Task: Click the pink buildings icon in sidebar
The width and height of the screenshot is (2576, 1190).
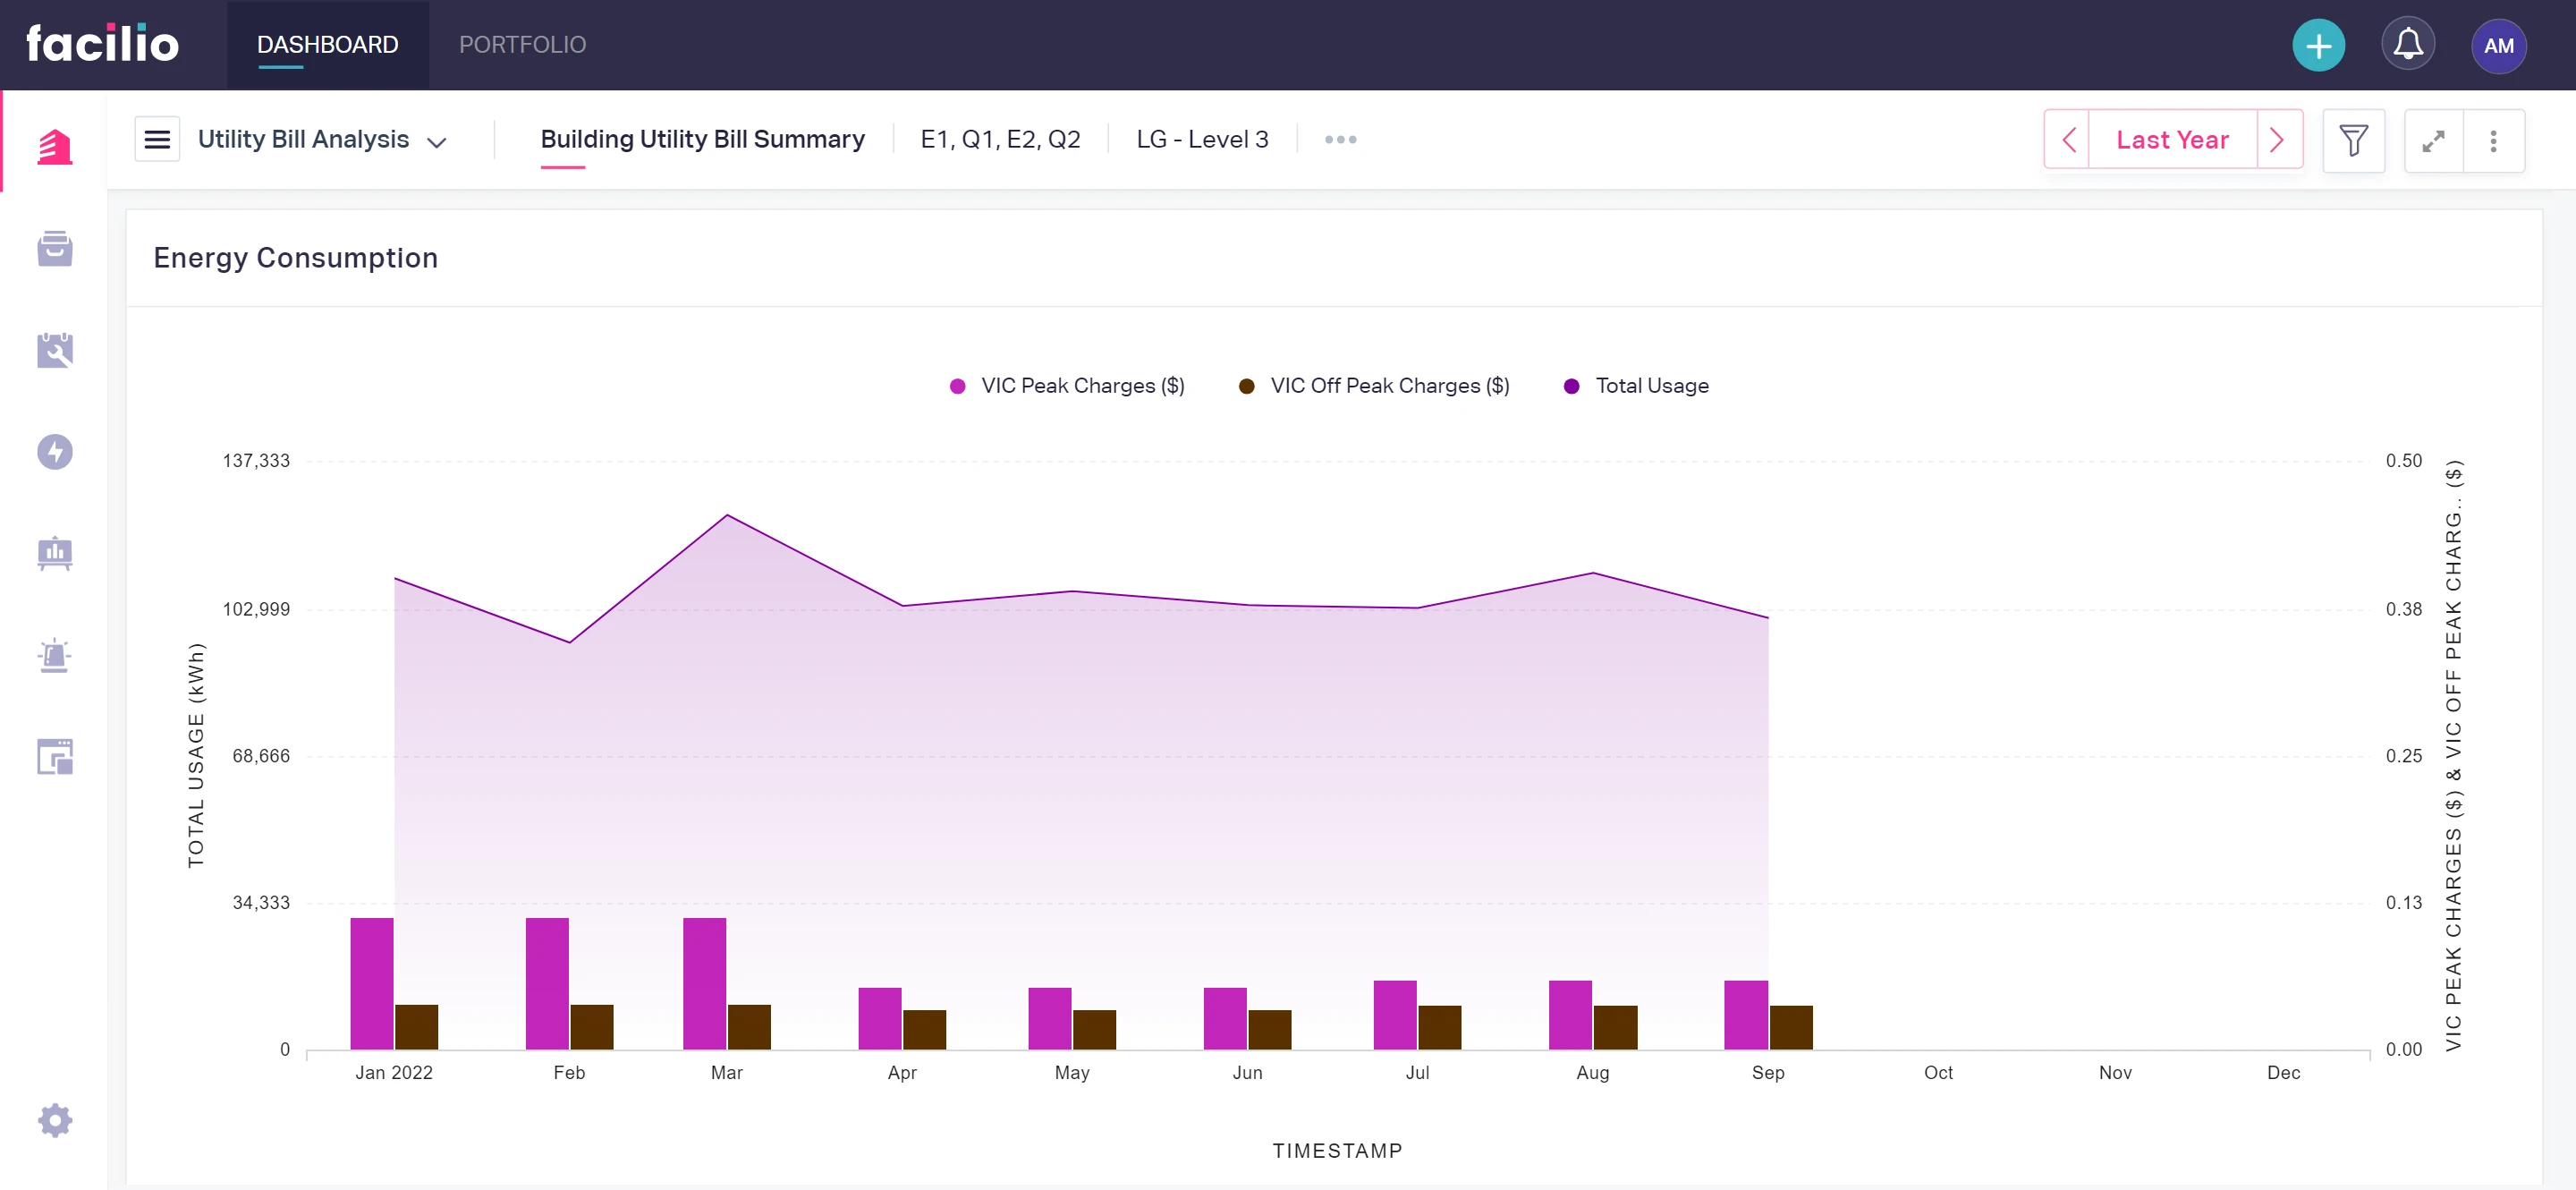Action: click(55, 147)
